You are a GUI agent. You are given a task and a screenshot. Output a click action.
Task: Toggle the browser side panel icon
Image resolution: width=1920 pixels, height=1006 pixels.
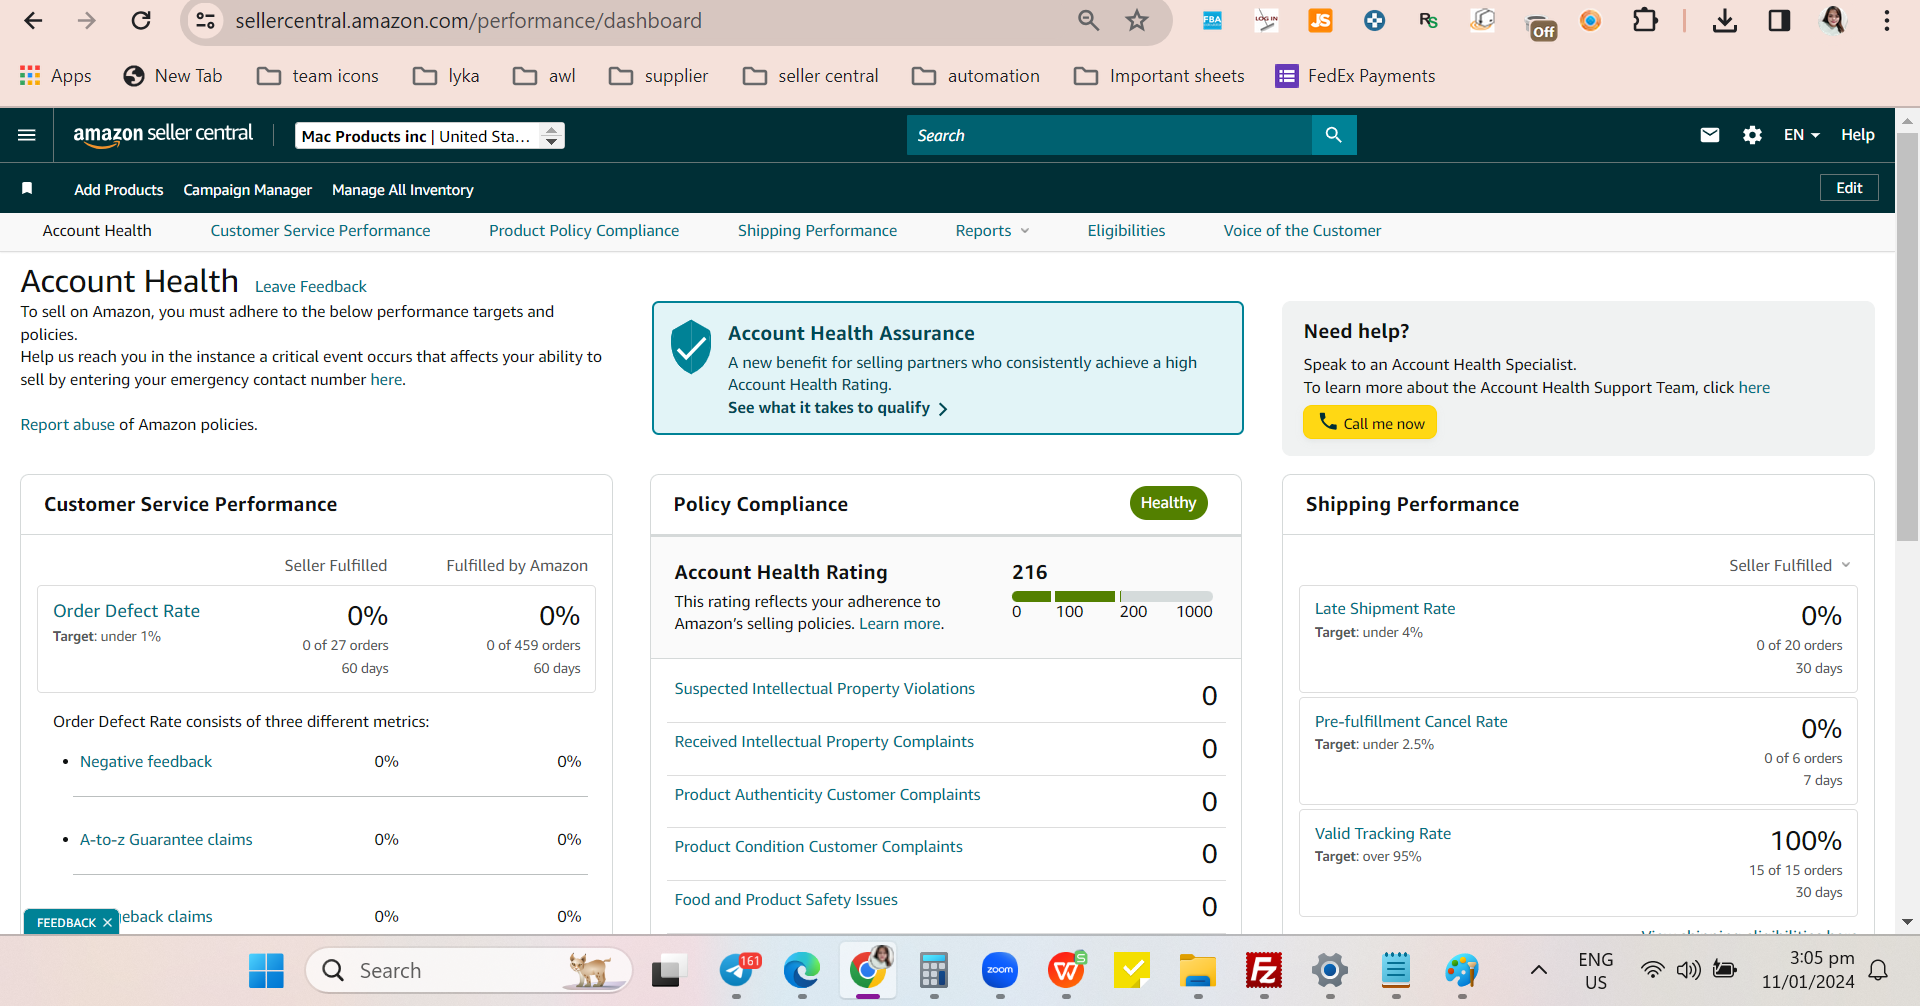(1779, 20)
